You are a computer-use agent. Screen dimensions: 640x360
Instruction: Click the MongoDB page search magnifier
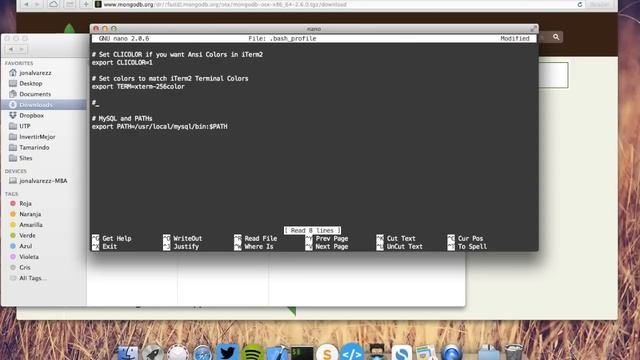(556, 37)
